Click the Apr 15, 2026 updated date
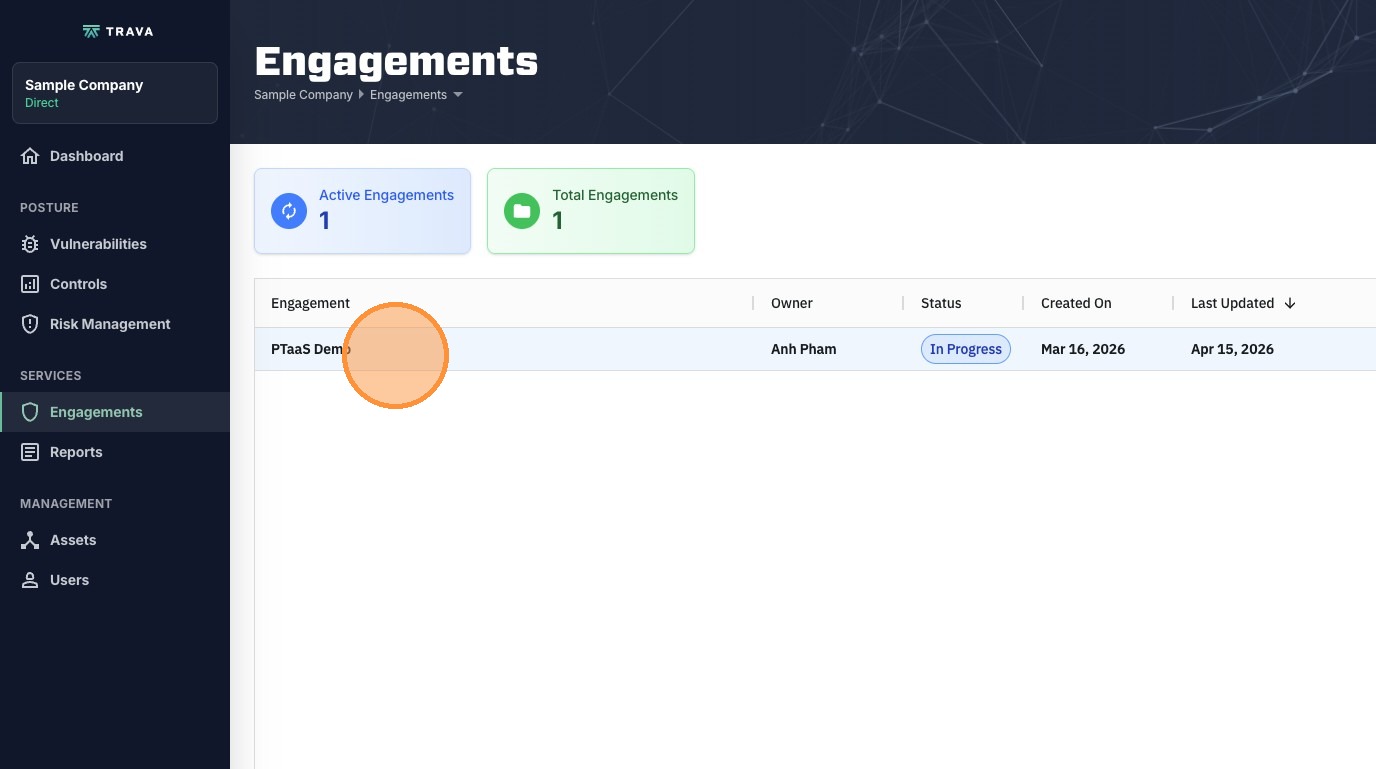This screenshot has width=1376, height=769. click(x=1232, y=349)
